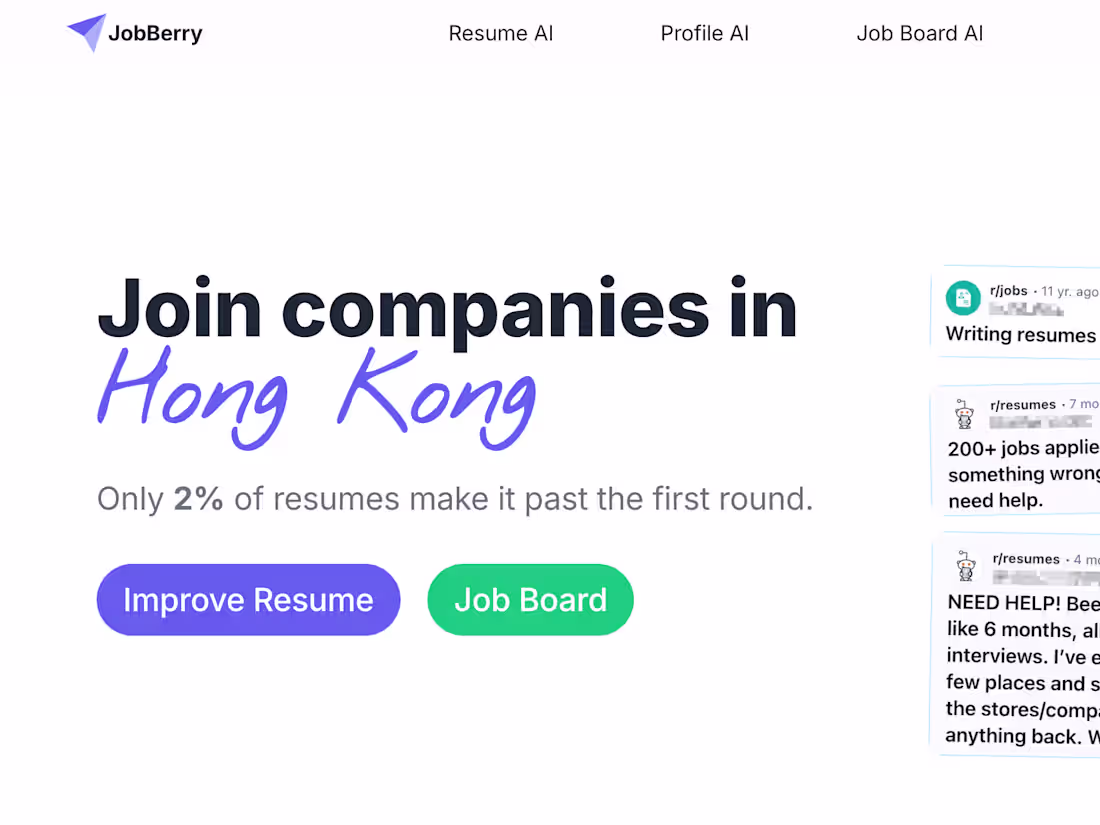Open the r/jobs subreddit link
This screenshot has height=825, width=1100.
coord(1006,291)
